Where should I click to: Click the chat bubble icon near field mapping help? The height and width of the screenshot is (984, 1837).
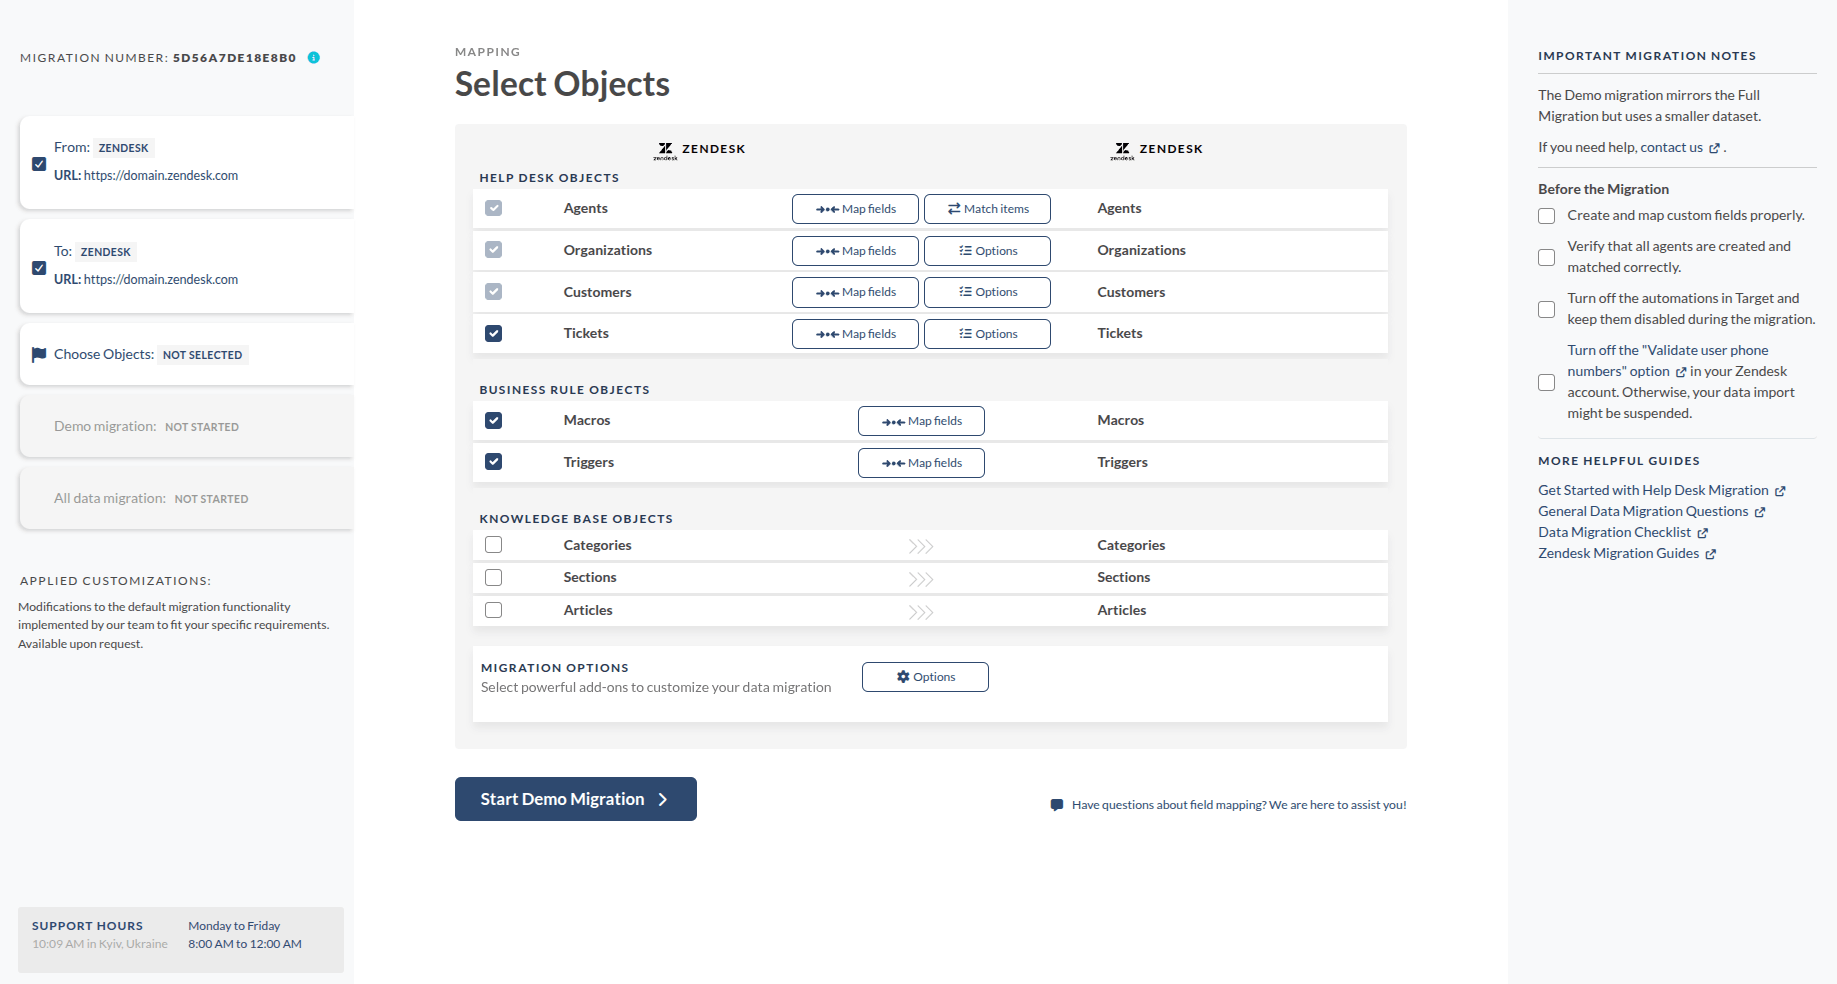click(1057, 804)
